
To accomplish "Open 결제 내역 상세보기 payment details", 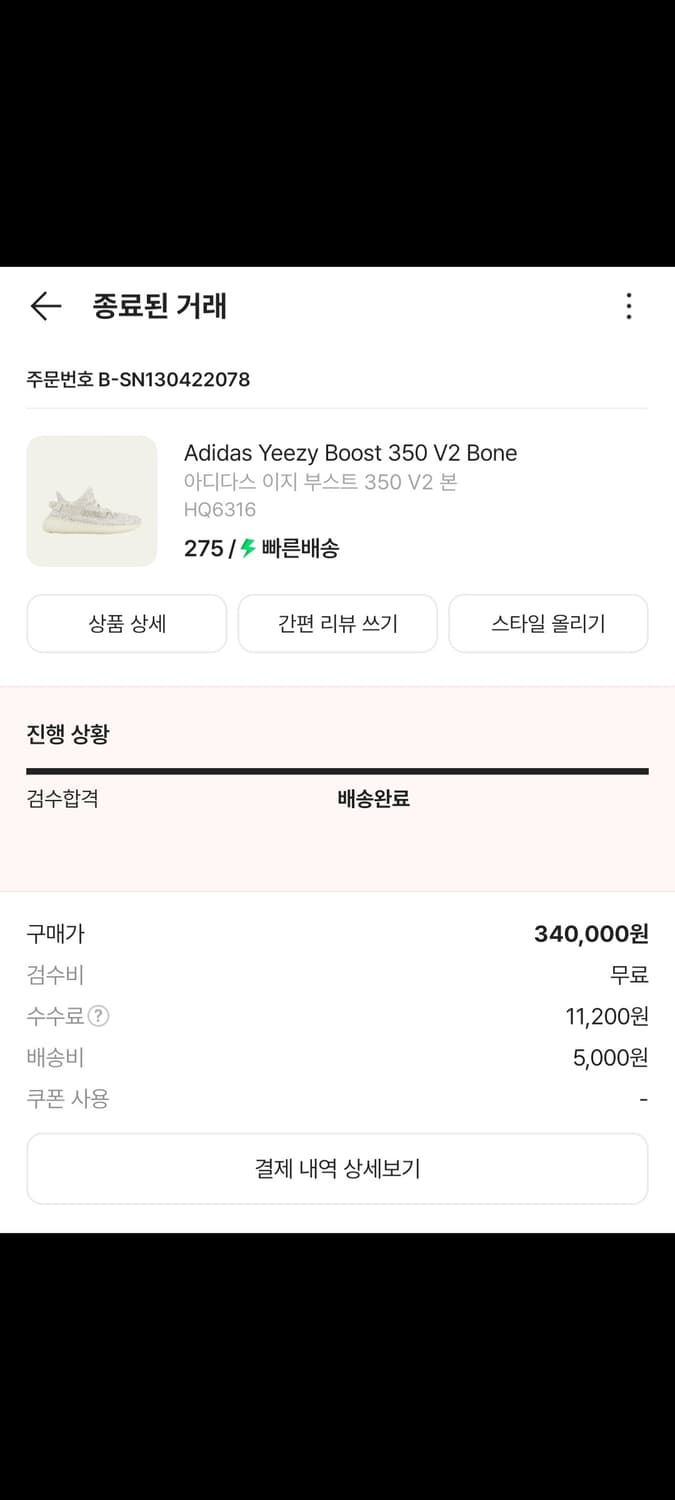I will 337,1168.
